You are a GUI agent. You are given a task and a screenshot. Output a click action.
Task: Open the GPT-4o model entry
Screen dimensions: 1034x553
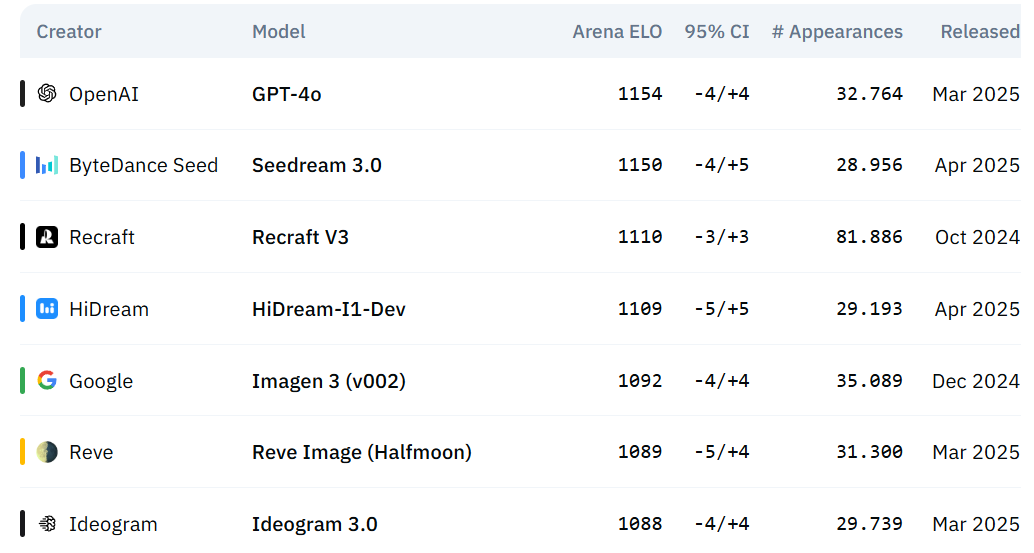click(287, 94)
